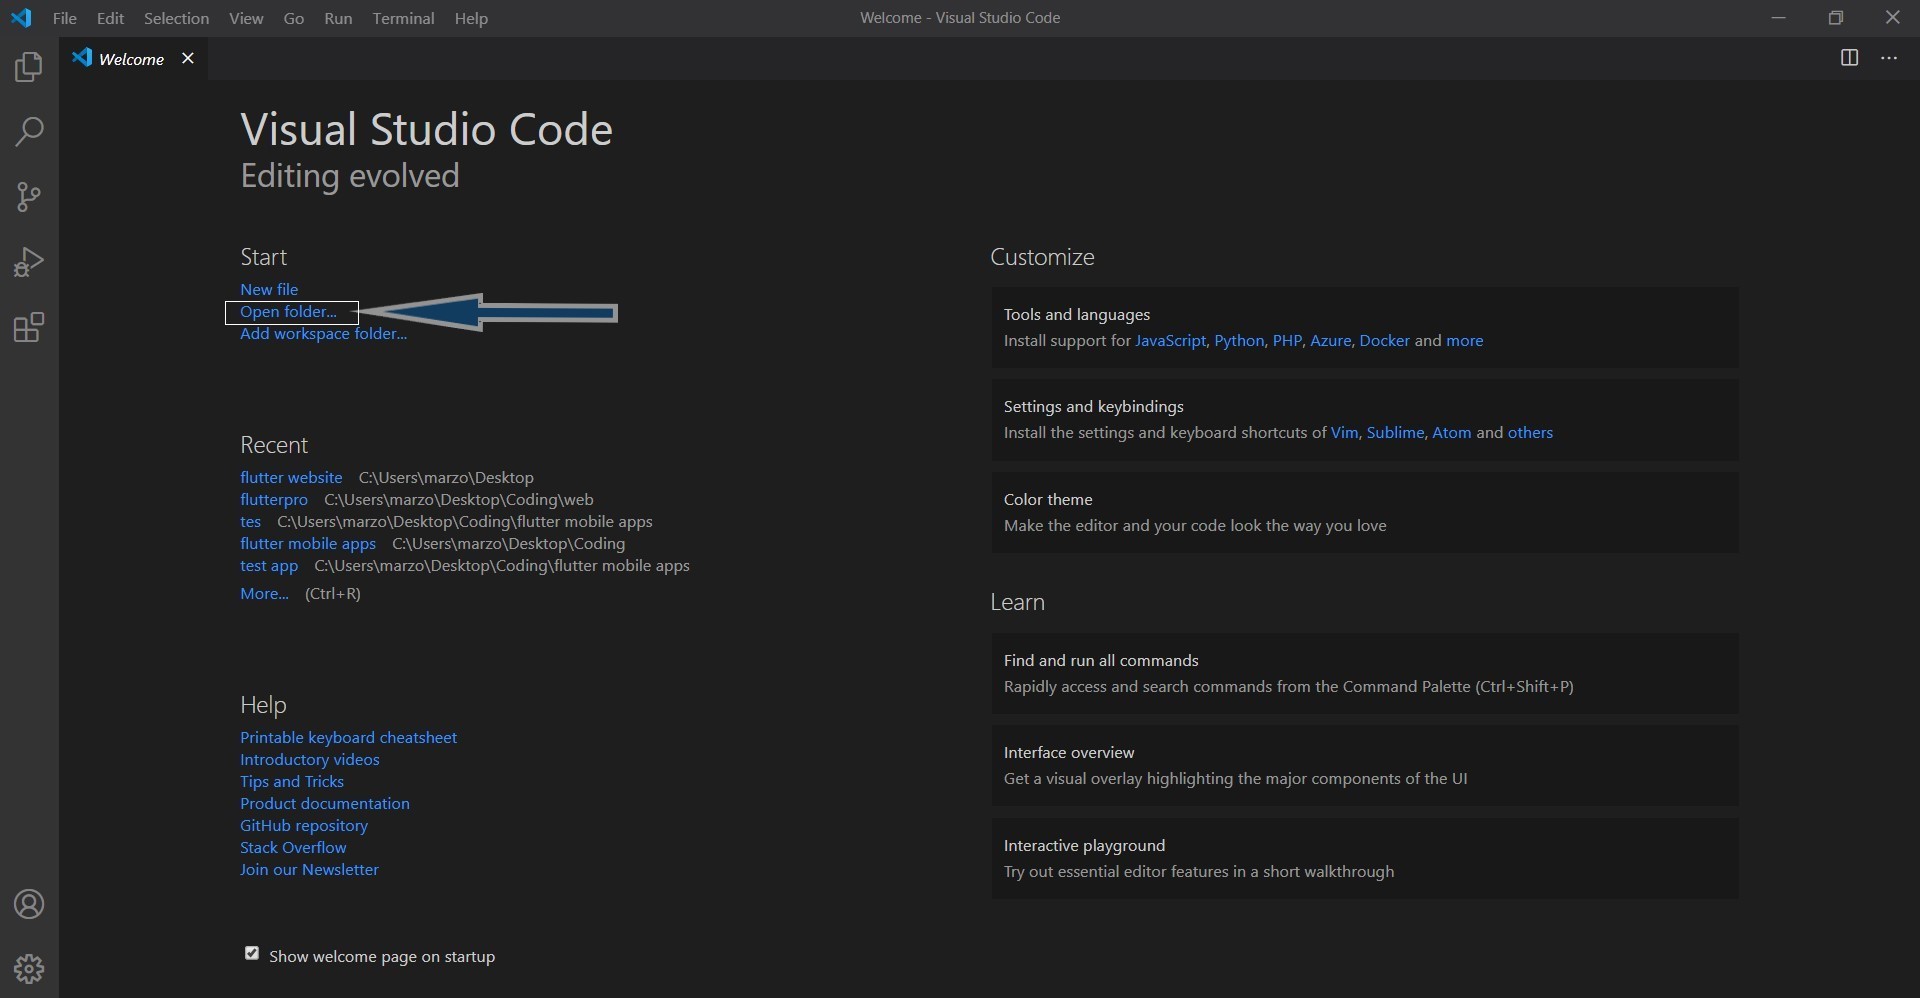Expand More... recent folders list

[x=264, y=593]
